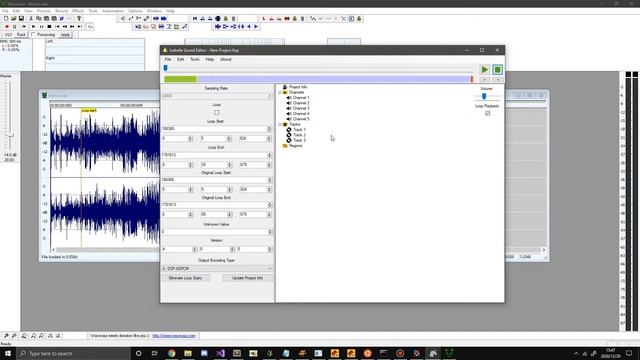This screenshot has height=360, width=640.
Task: Click zoom in icon in bottom Wavosaur toolbar
Action: (x=6, y=336)
